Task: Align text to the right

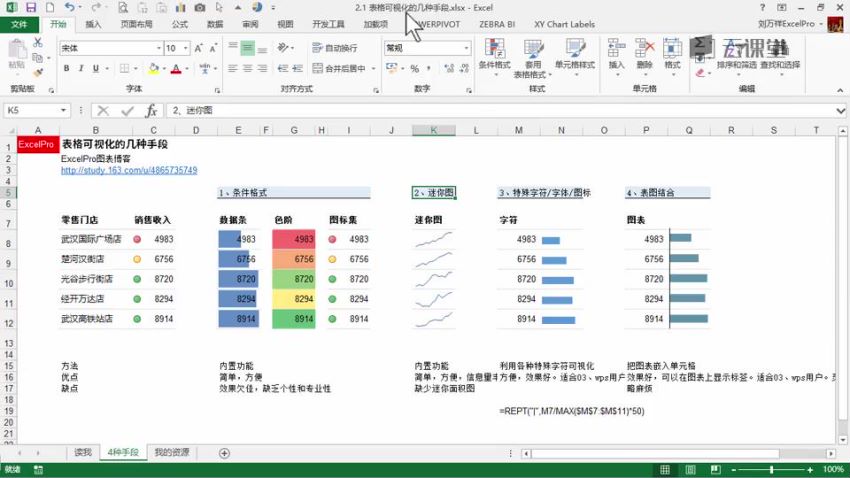Action: pyautogui.click(x=262, y=68)
